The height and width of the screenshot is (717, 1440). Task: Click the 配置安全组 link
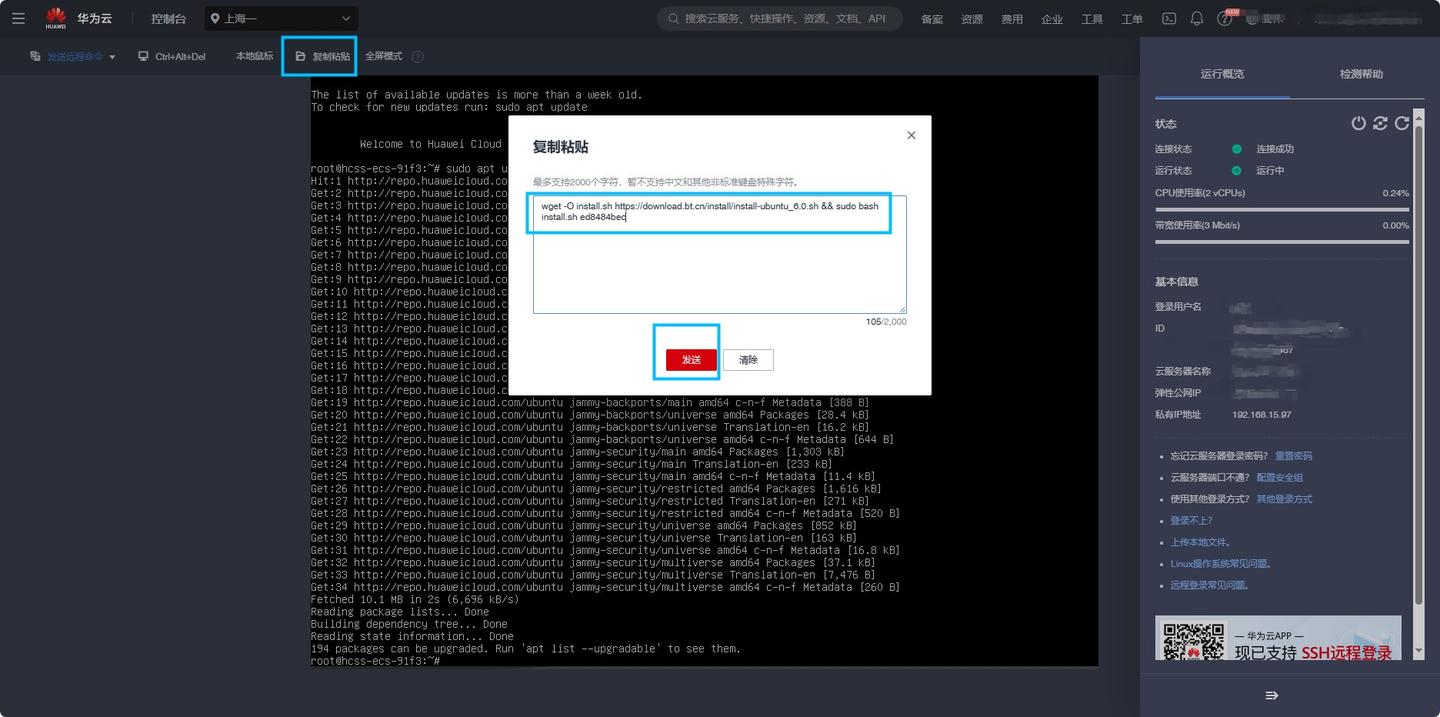pos(1279,478)
